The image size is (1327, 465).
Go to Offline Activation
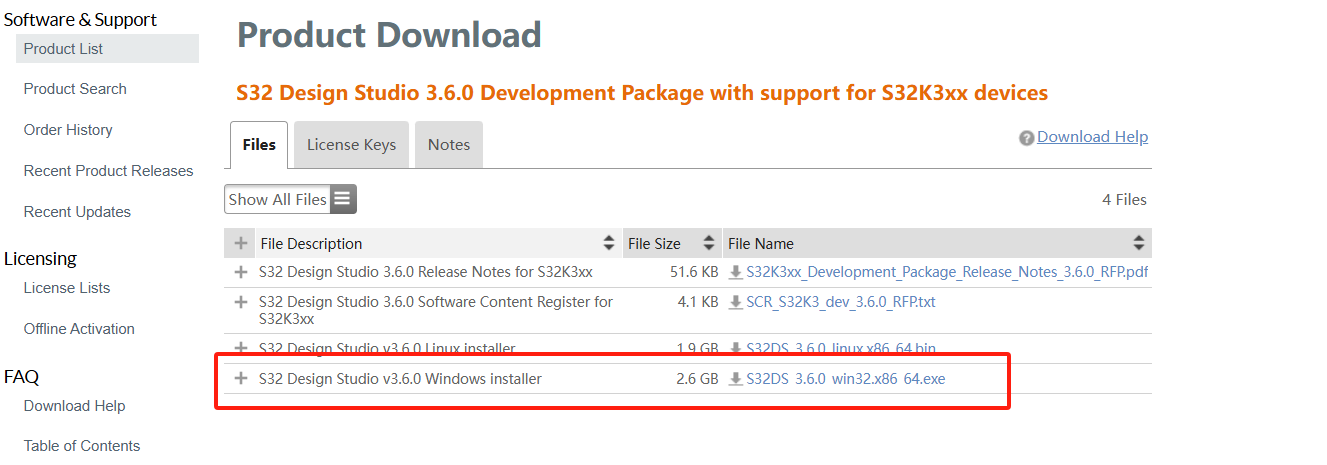79,329
